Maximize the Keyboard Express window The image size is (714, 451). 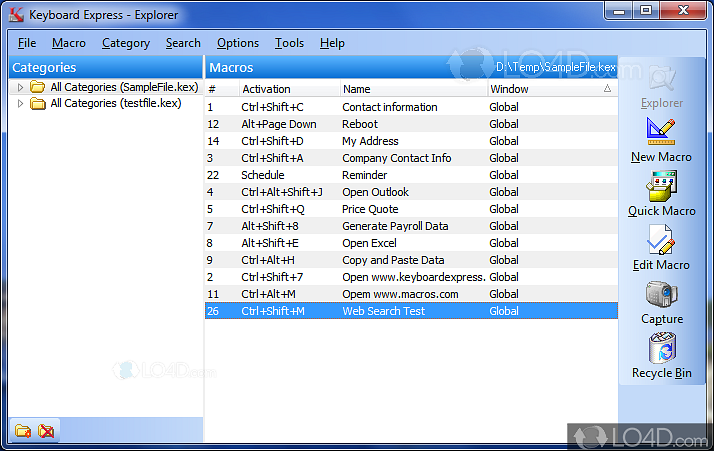click(x=646, y=11)
